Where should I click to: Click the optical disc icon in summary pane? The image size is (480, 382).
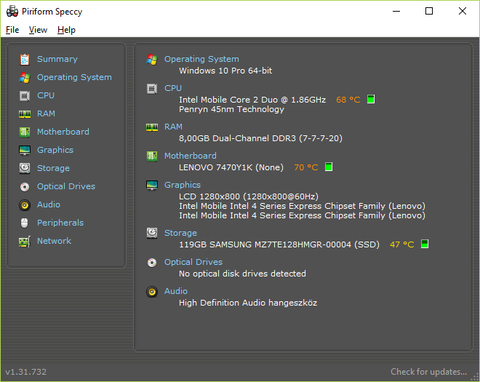tap(152, 263)
